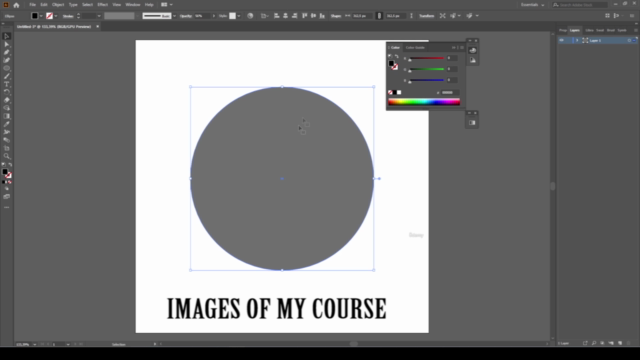Open the File menu
The height and width of the screenshot is (360, 640).
[x=32, y=5]
